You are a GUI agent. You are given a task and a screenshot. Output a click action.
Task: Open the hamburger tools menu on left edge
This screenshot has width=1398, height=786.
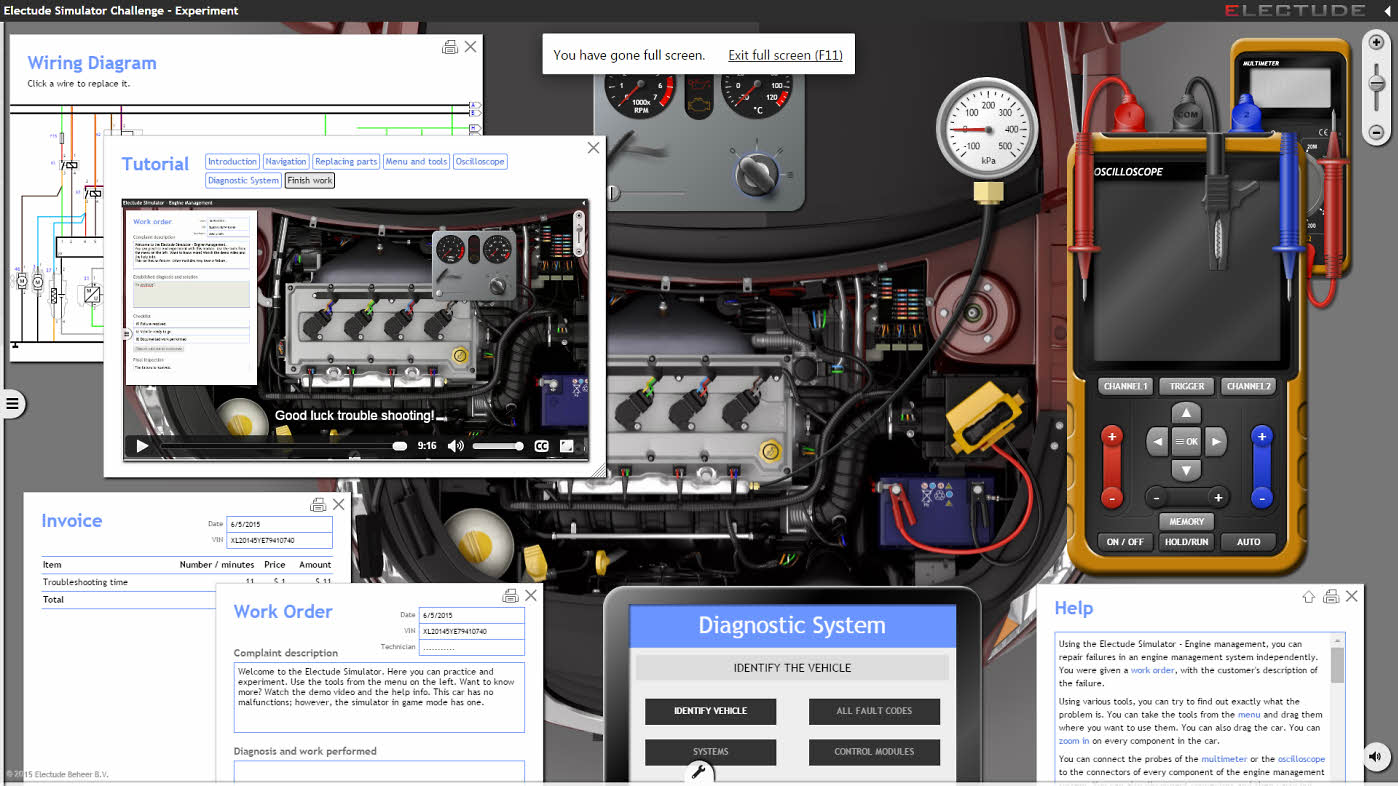12,404
